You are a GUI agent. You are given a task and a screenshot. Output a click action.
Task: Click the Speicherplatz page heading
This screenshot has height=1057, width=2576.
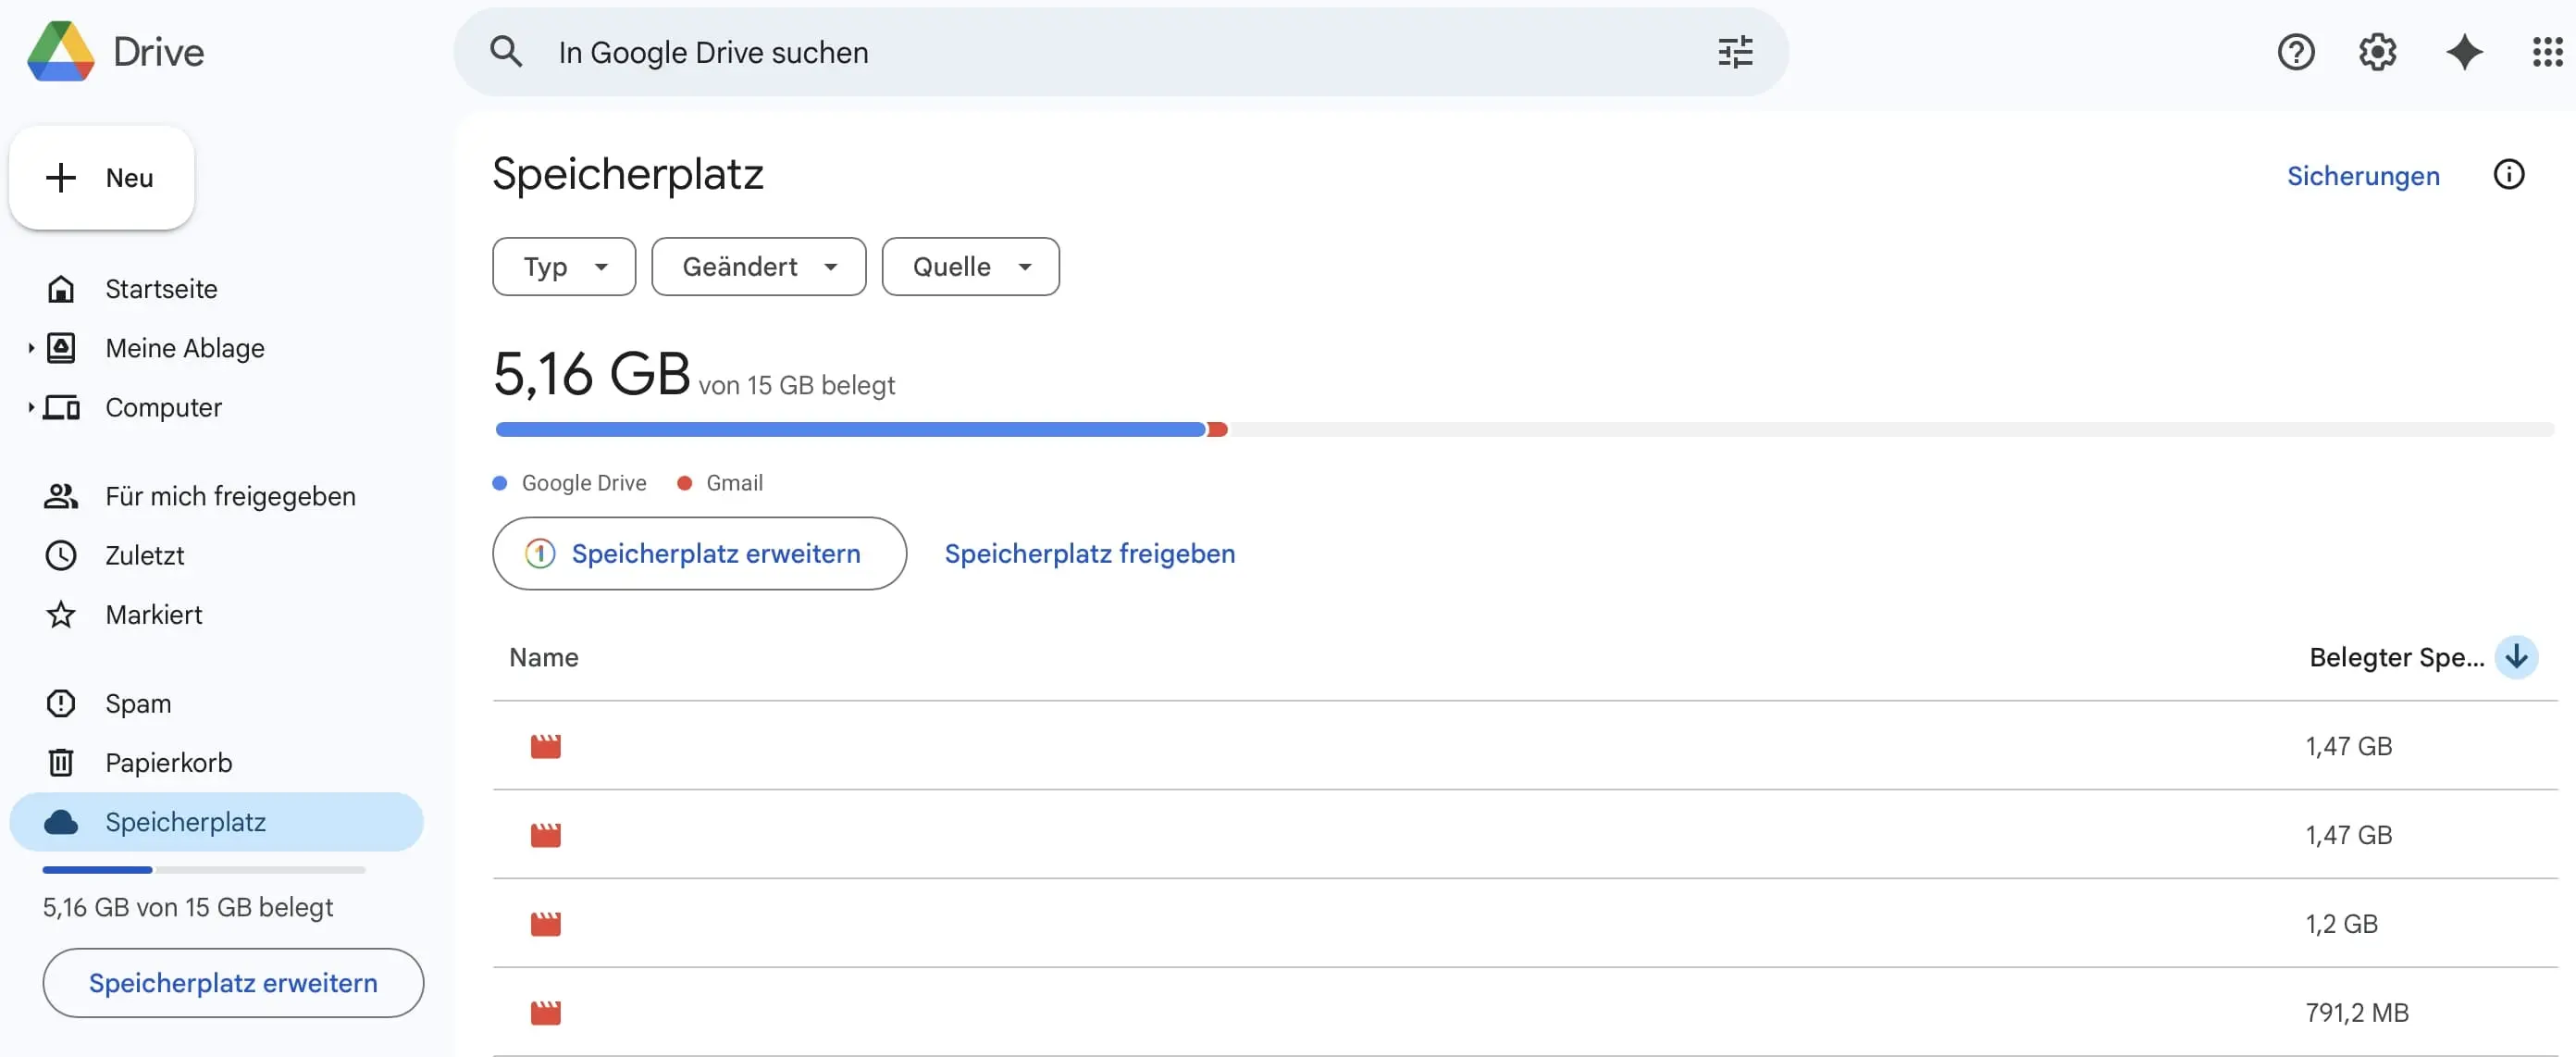tap(628, 175)
